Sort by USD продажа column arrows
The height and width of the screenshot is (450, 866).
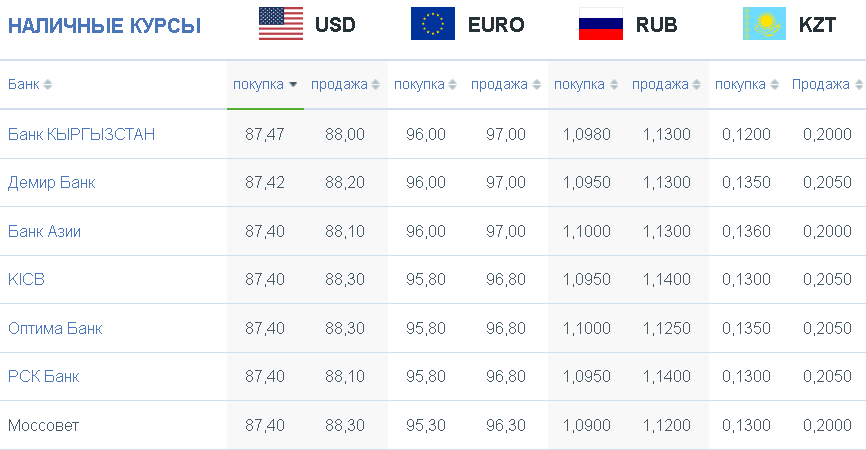click(x=376, y=84)
